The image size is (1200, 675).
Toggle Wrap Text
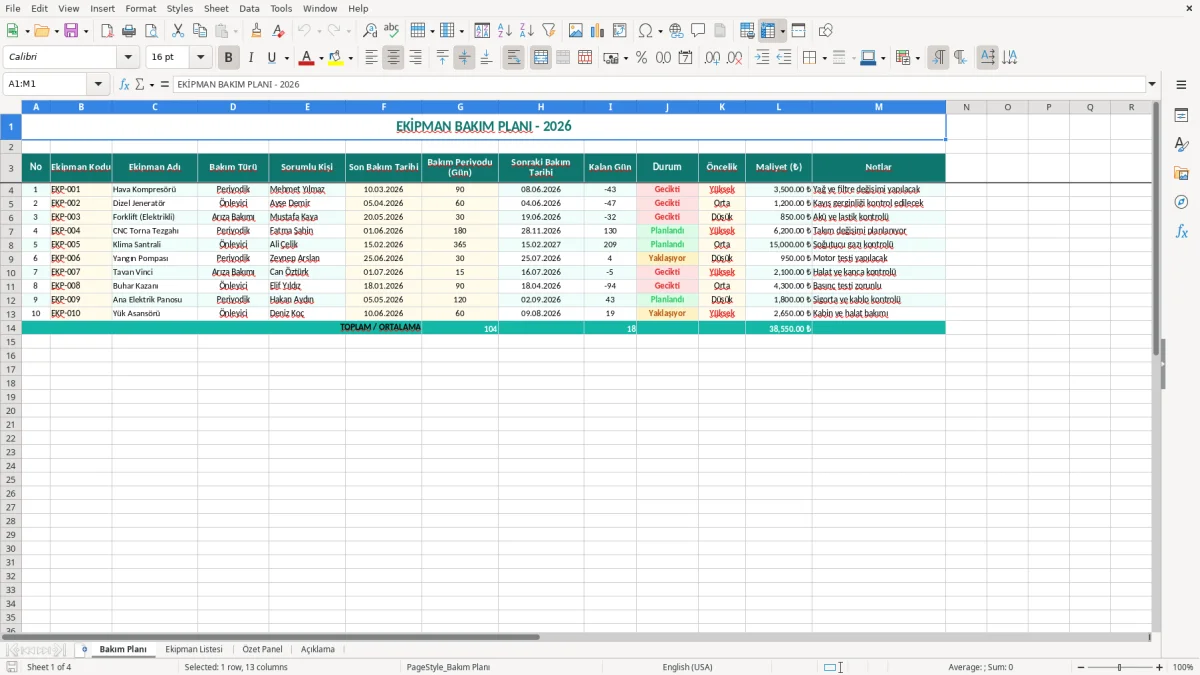coord(514,58)
